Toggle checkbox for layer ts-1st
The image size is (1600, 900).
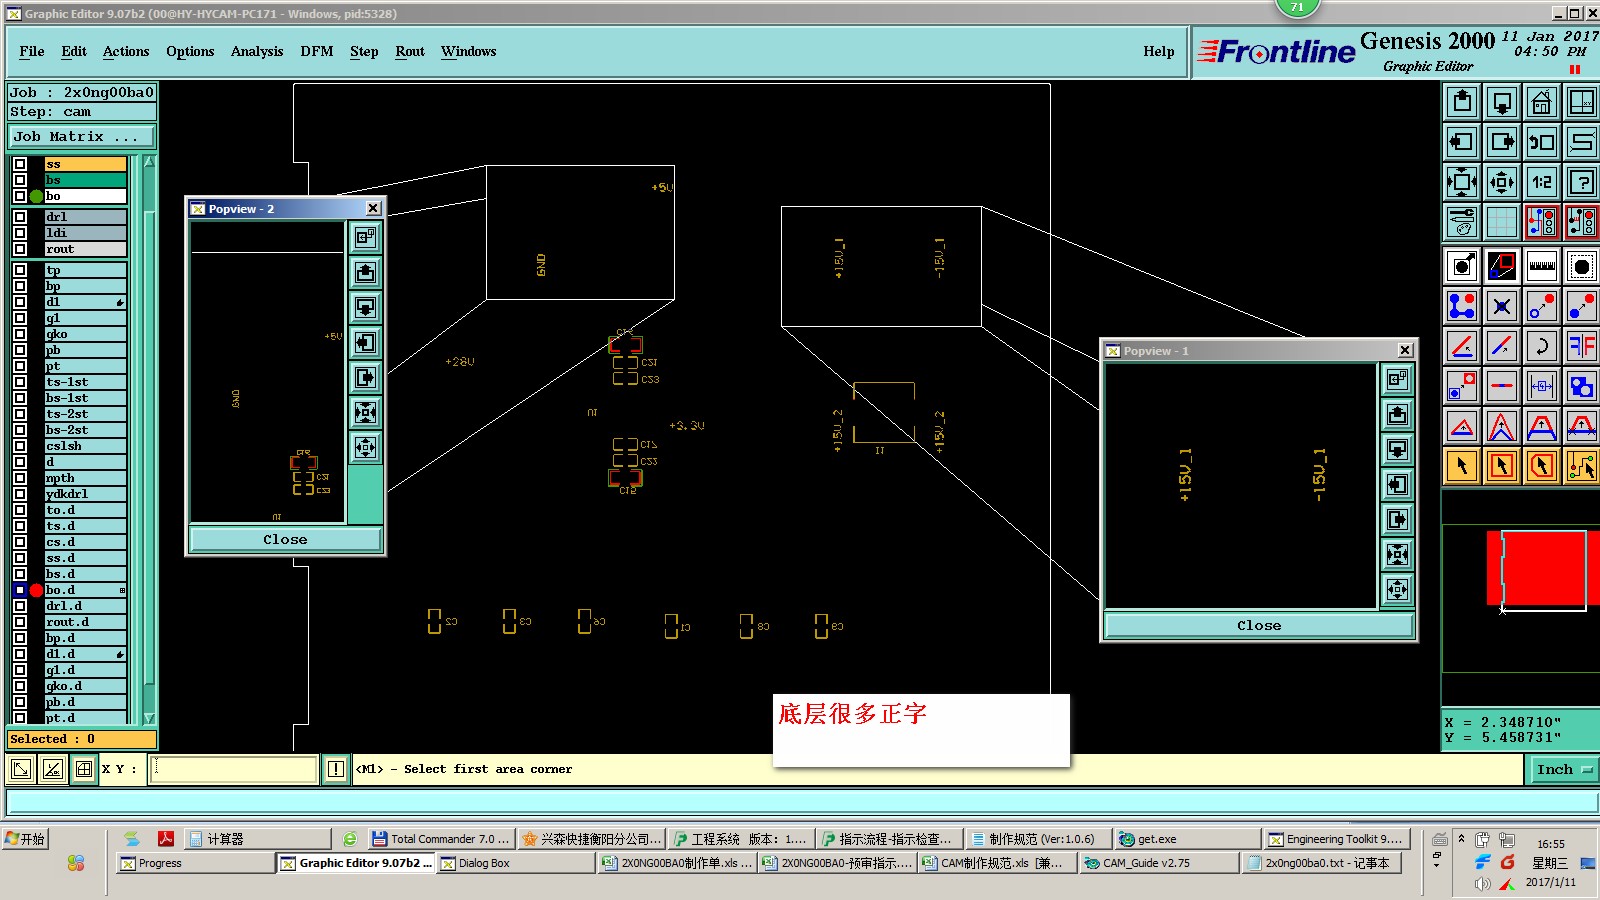pyautogui.click(x=20, y=382)
